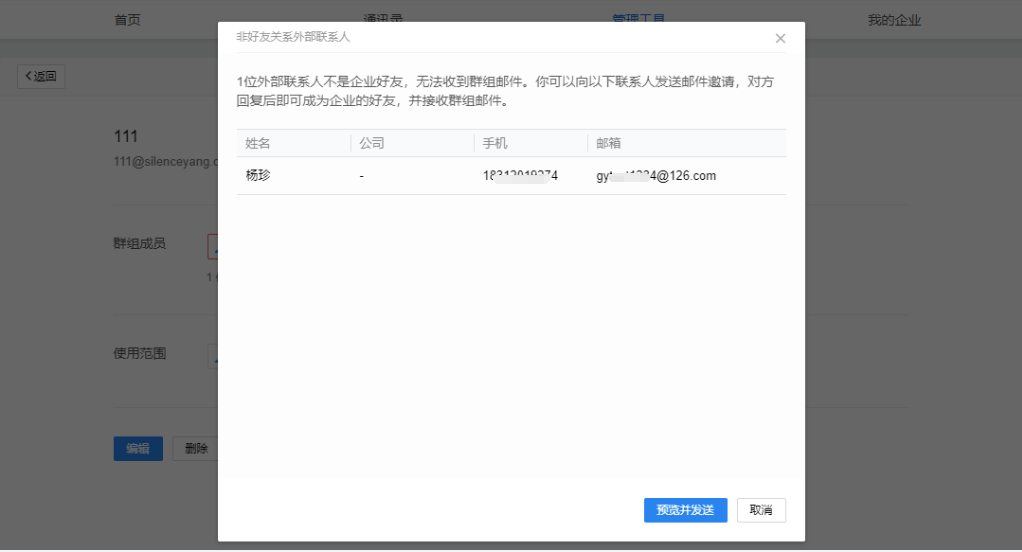This screenshot has height=552, width=1022.
Task: Click the 预览并发送 button
Action: point(685,510)
